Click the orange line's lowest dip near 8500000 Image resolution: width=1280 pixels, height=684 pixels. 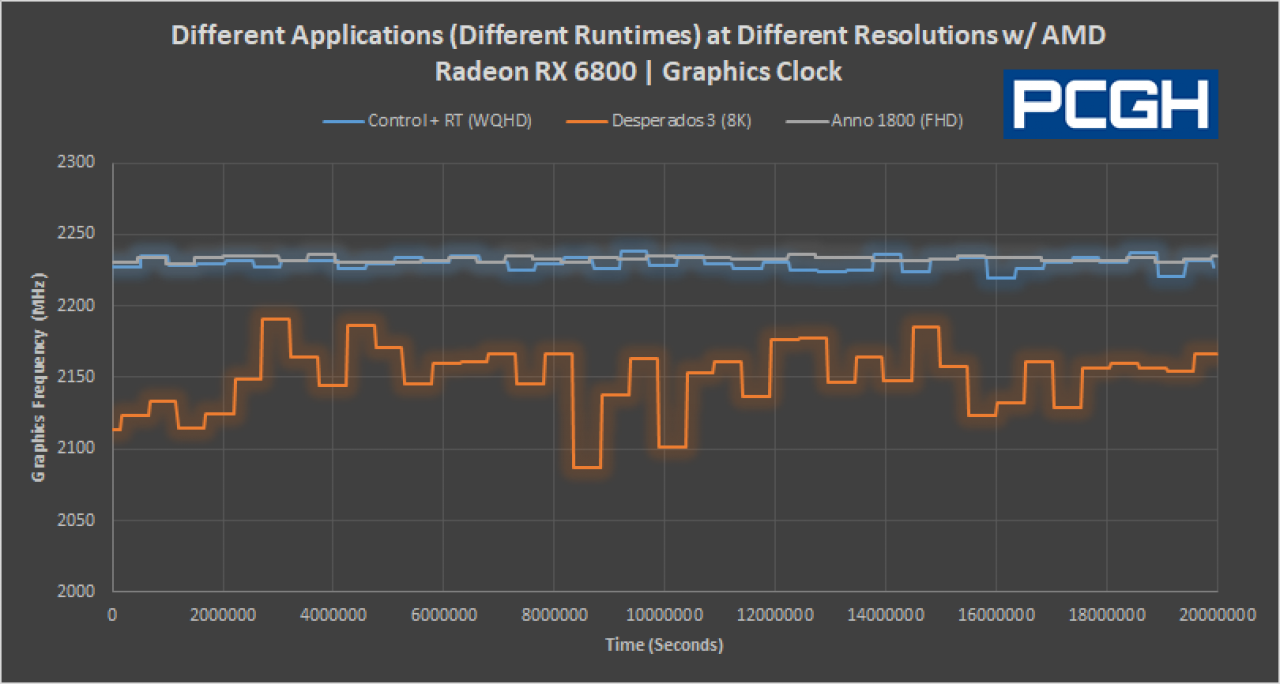[x=586, y=467]
